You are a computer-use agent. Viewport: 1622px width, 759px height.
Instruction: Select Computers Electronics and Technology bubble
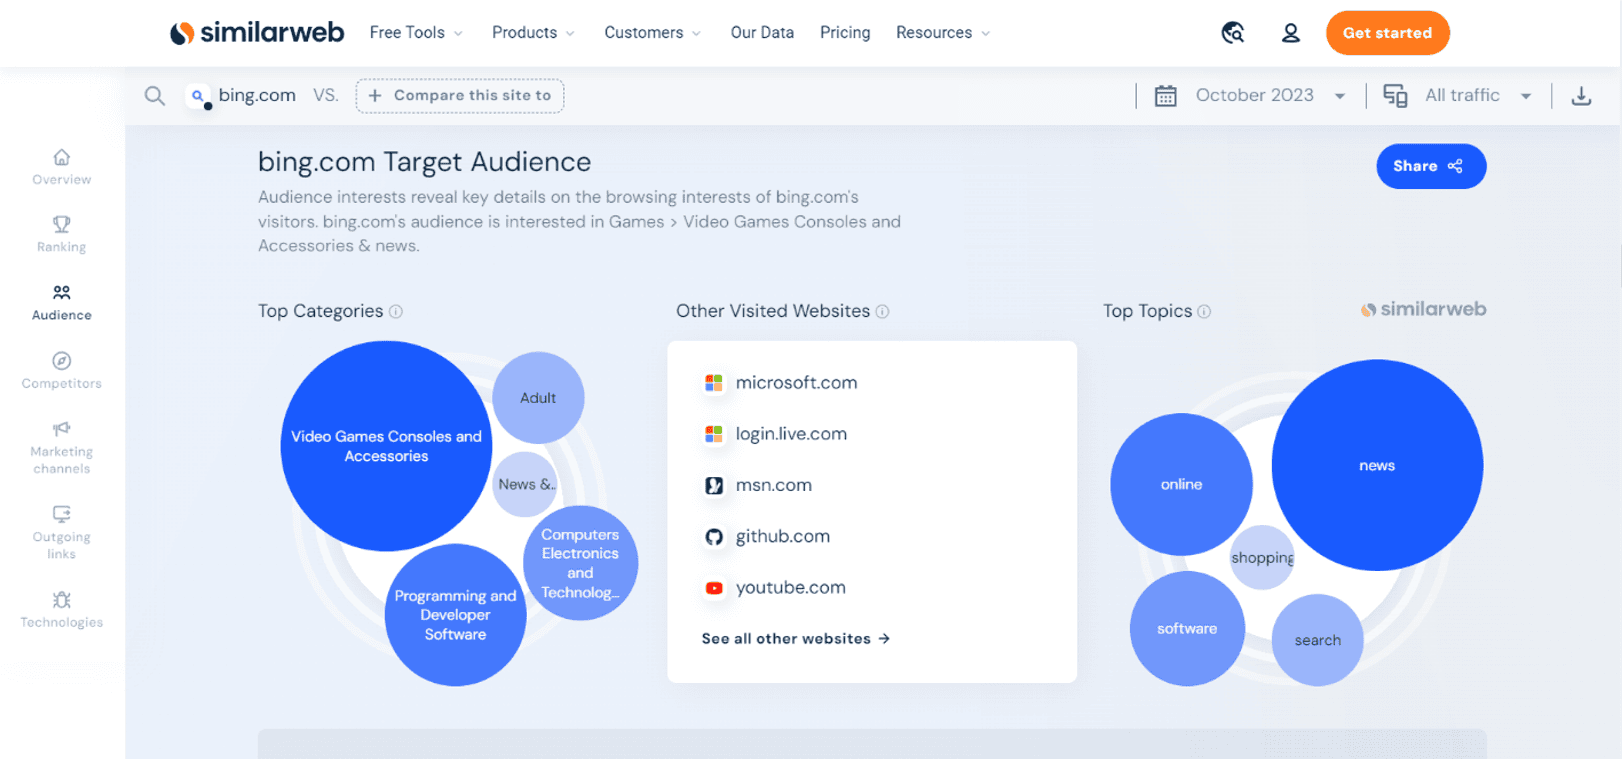pyautogui.click(x=580, y=563)
